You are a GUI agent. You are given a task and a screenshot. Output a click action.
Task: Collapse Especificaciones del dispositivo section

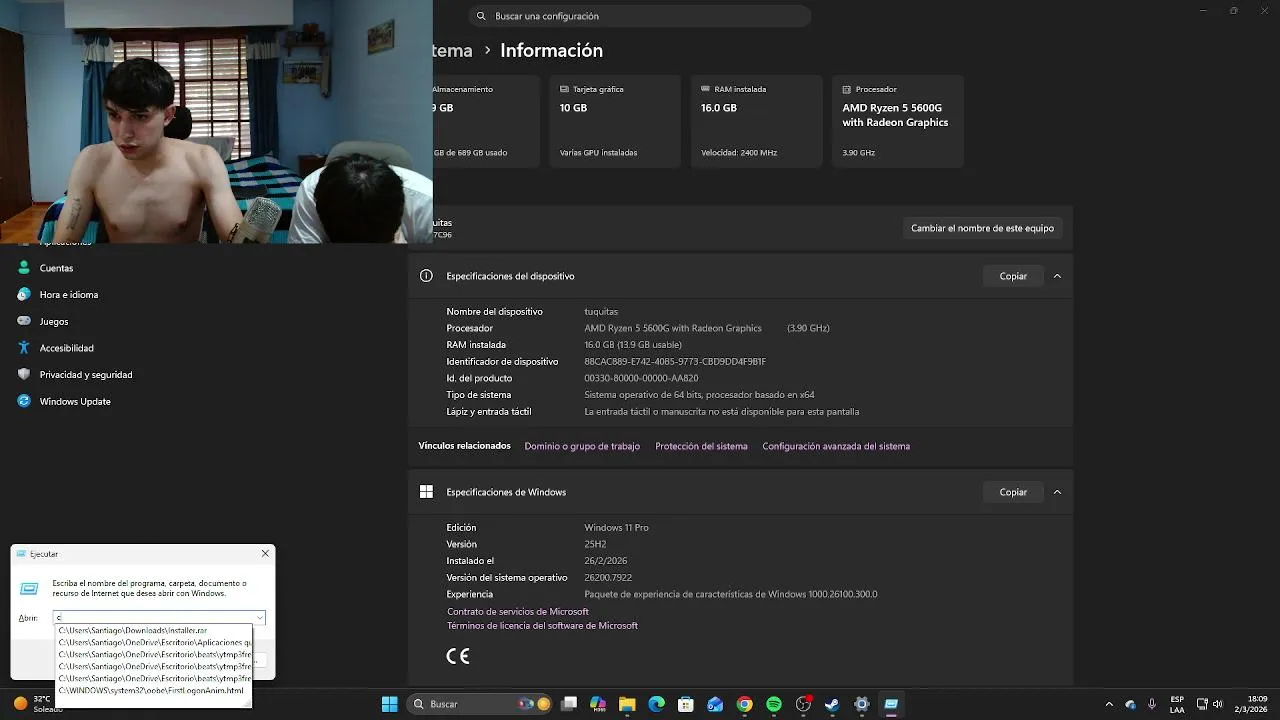point(1057,276)
